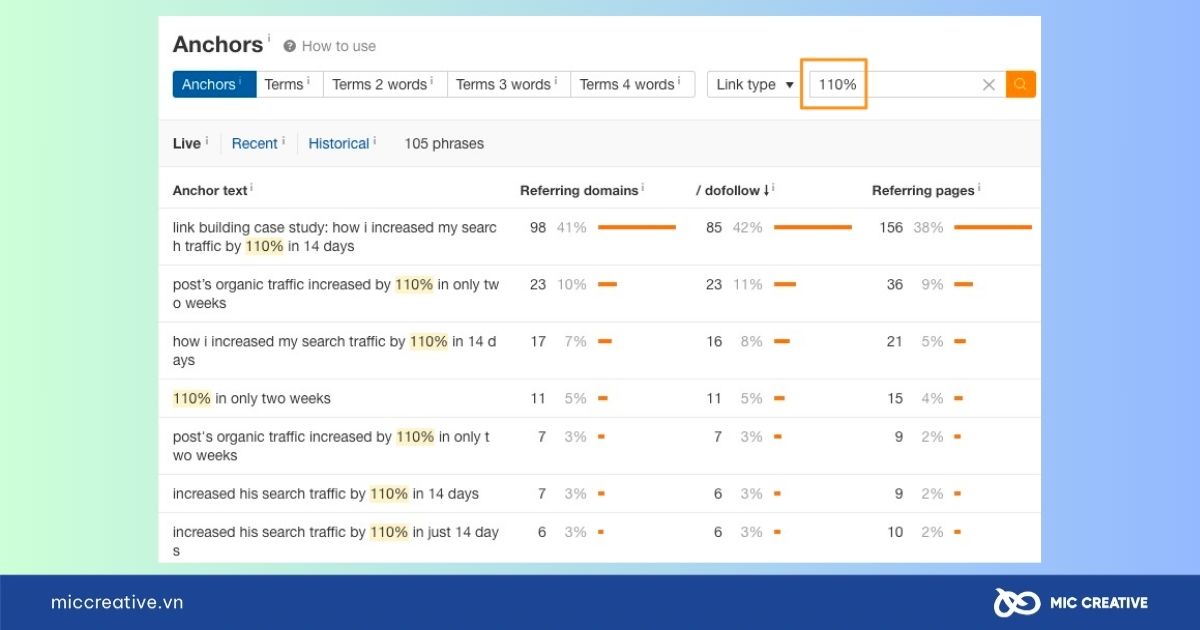This screenshot has width=1200, height=630.
Task: Click info icon beside Referring pages header
Action: (979, 187)
